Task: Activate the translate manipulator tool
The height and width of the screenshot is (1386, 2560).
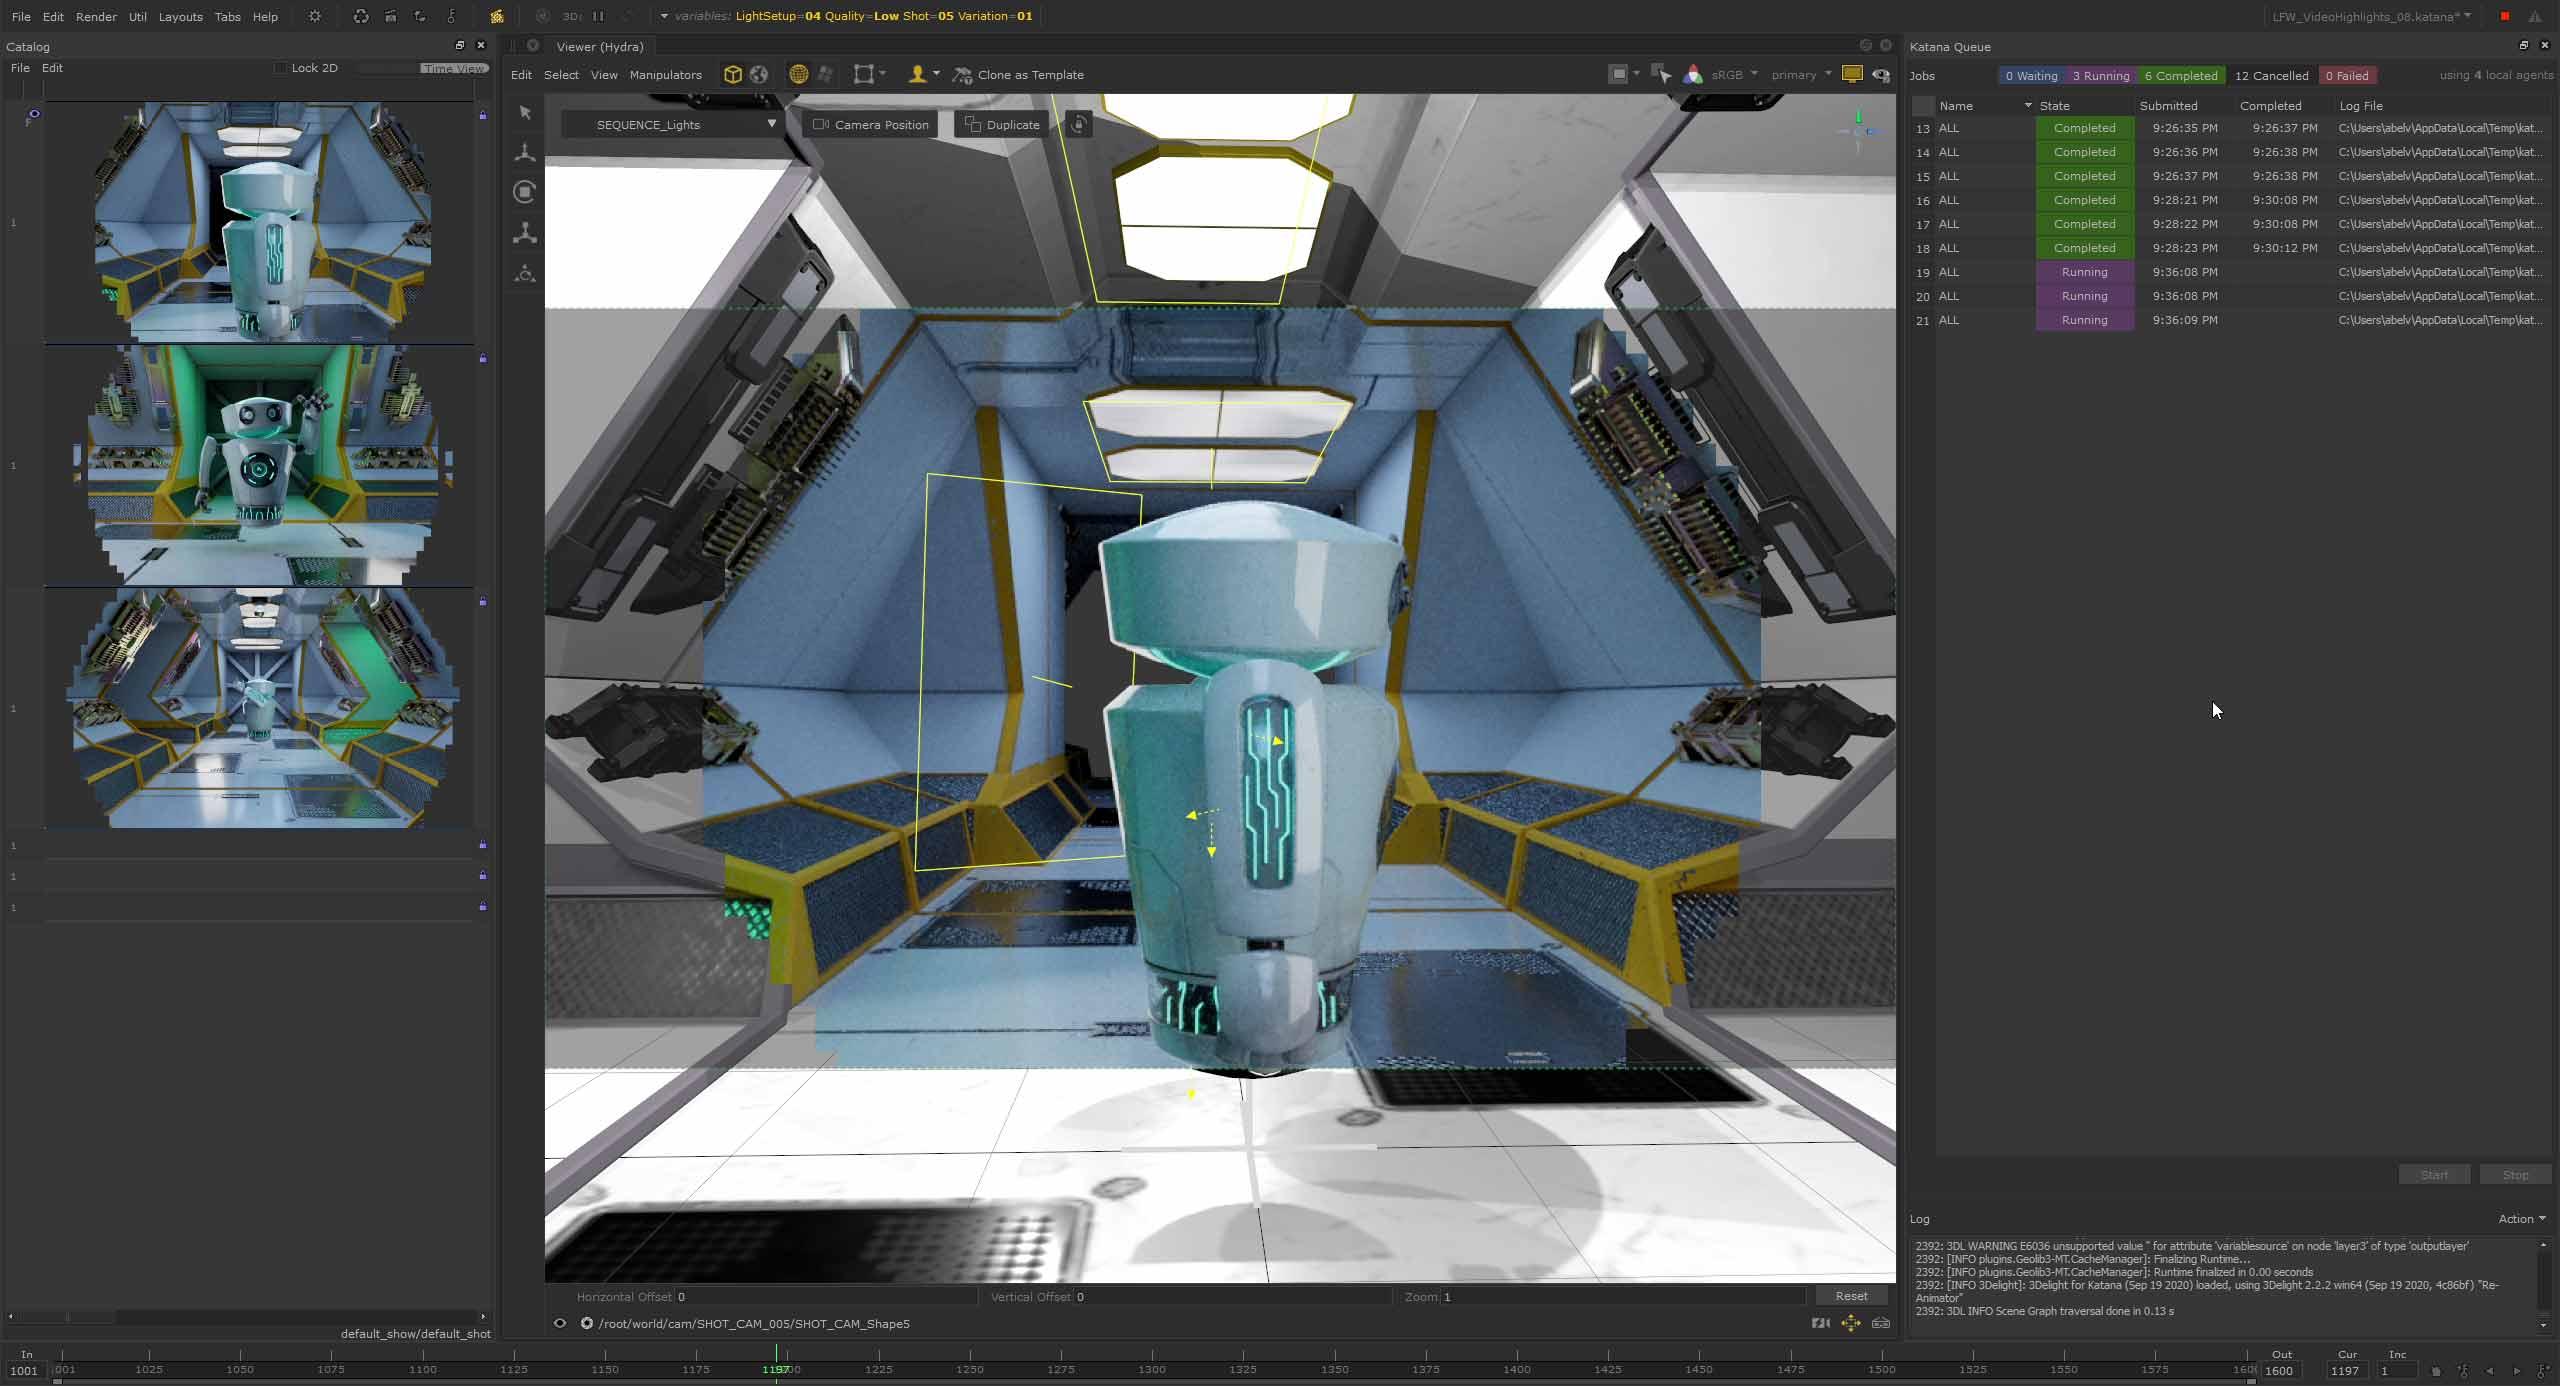Action: (x=525, y=153)
